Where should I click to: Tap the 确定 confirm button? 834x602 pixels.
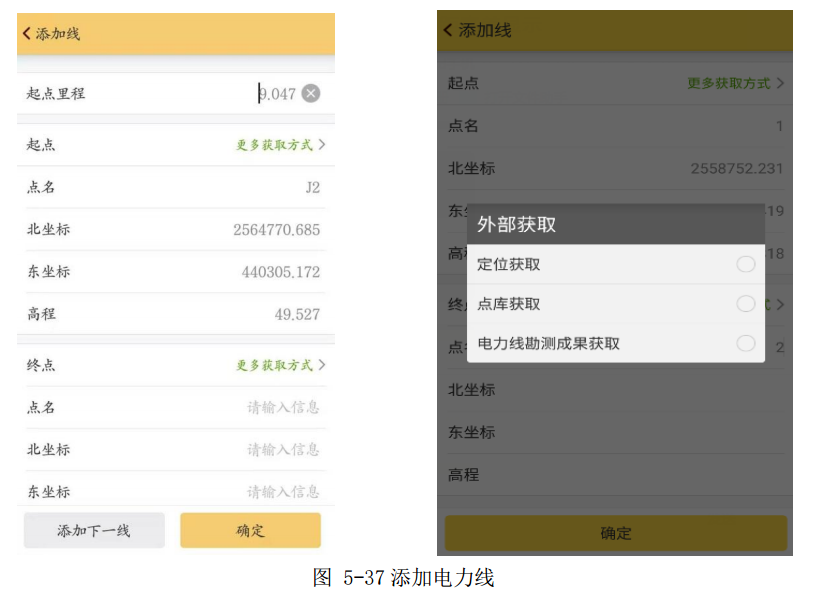pos(249,531)
